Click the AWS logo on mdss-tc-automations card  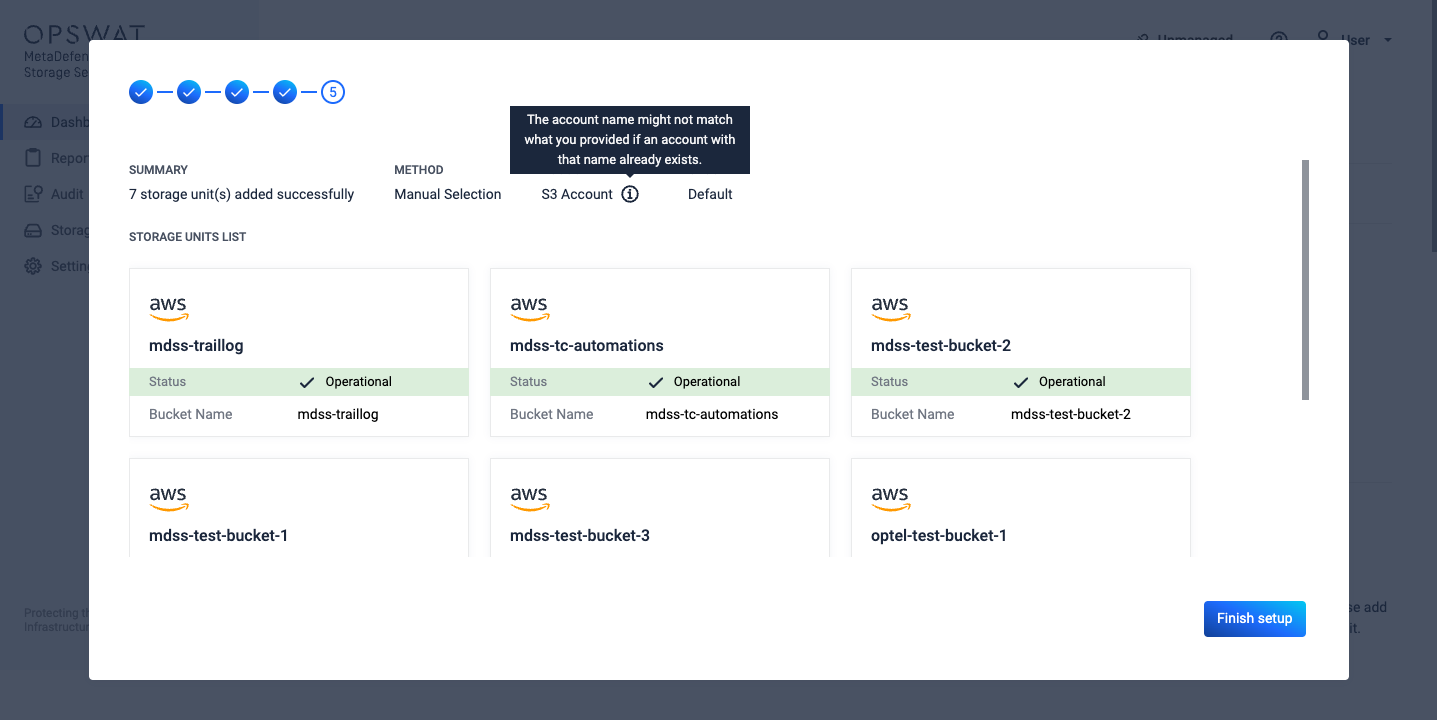pos(529,309)
